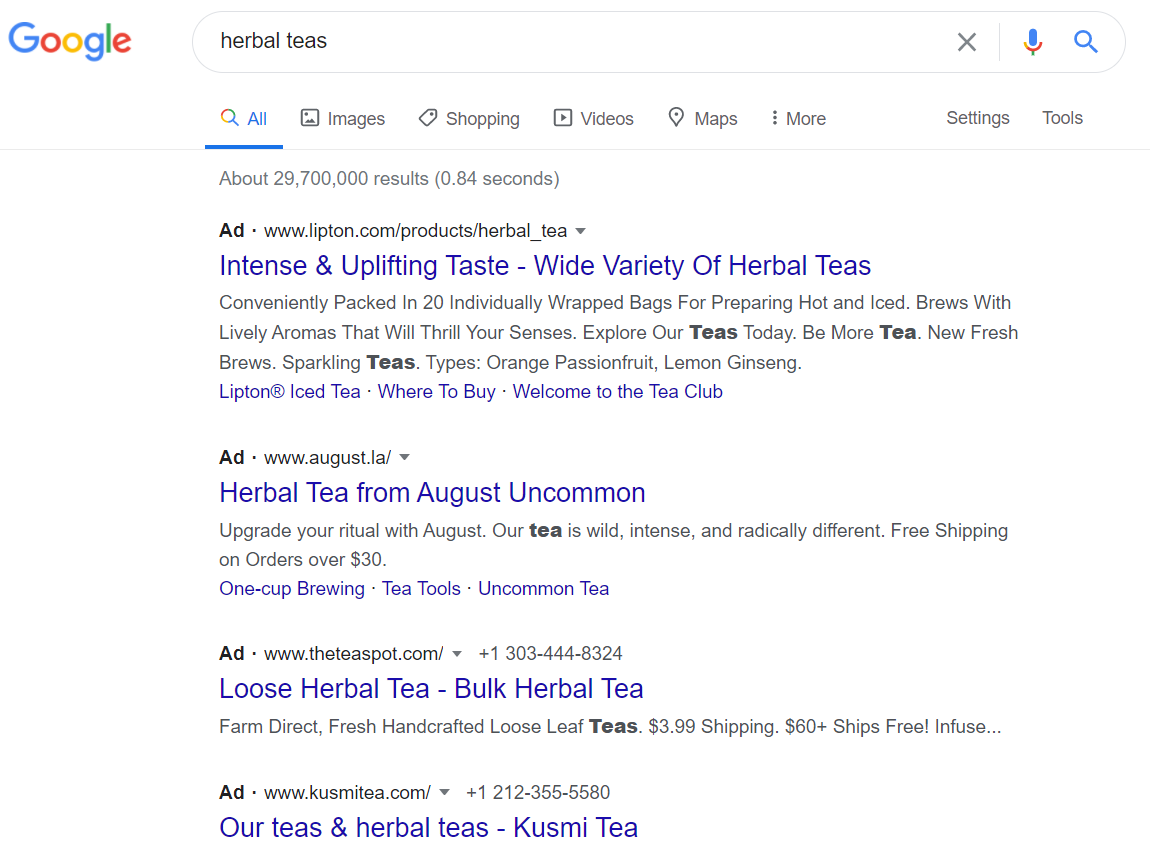Click the Videos play icon
This screenshot has height=847, width=1150.
click(562, 118)
